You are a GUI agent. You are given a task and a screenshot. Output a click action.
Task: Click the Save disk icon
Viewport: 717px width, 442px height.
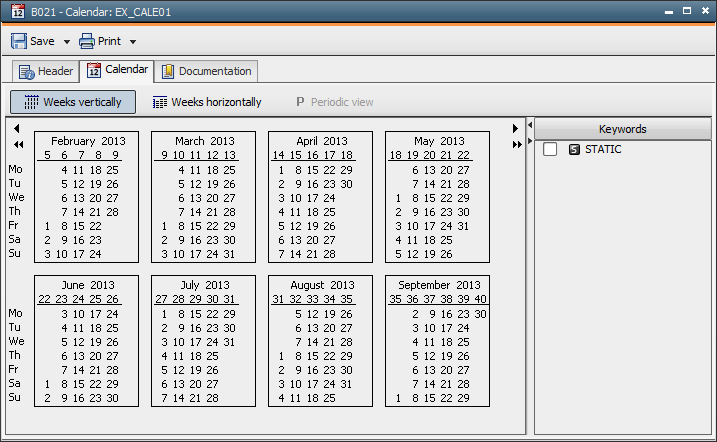[x=19, y=41]
